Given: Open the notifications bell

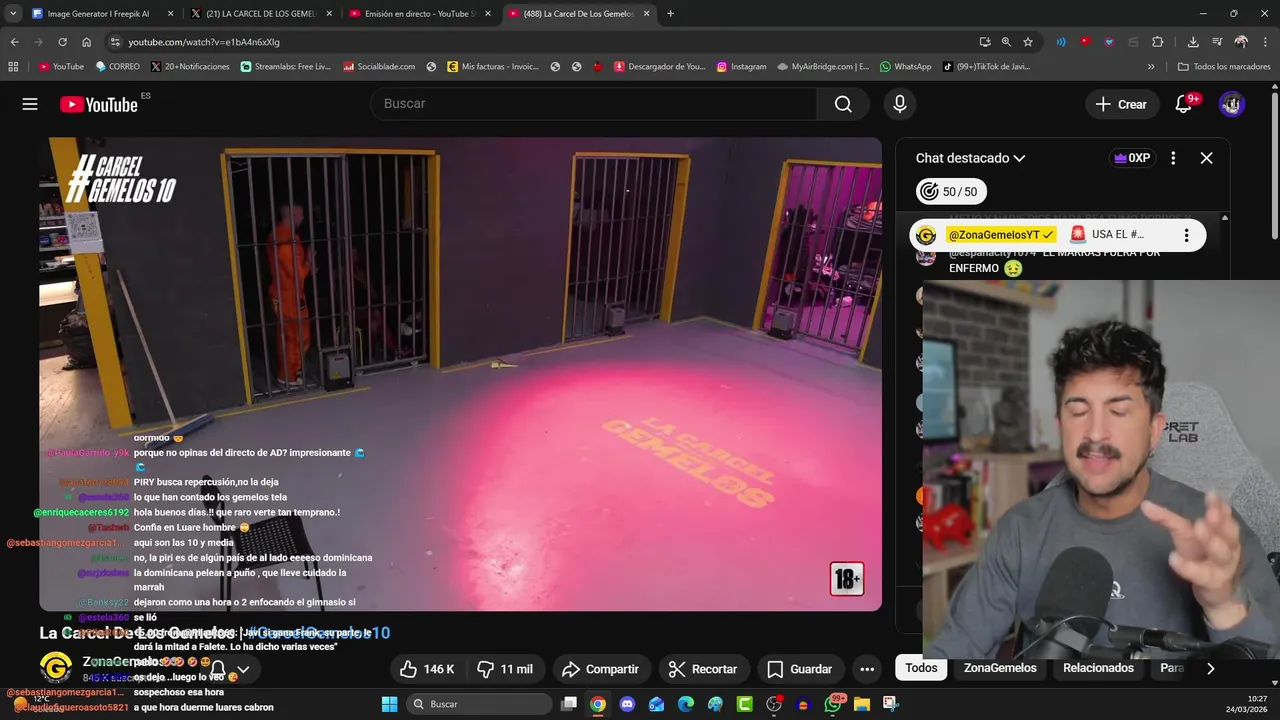Looking at the screenshot, I should (x=1183, y=104).
